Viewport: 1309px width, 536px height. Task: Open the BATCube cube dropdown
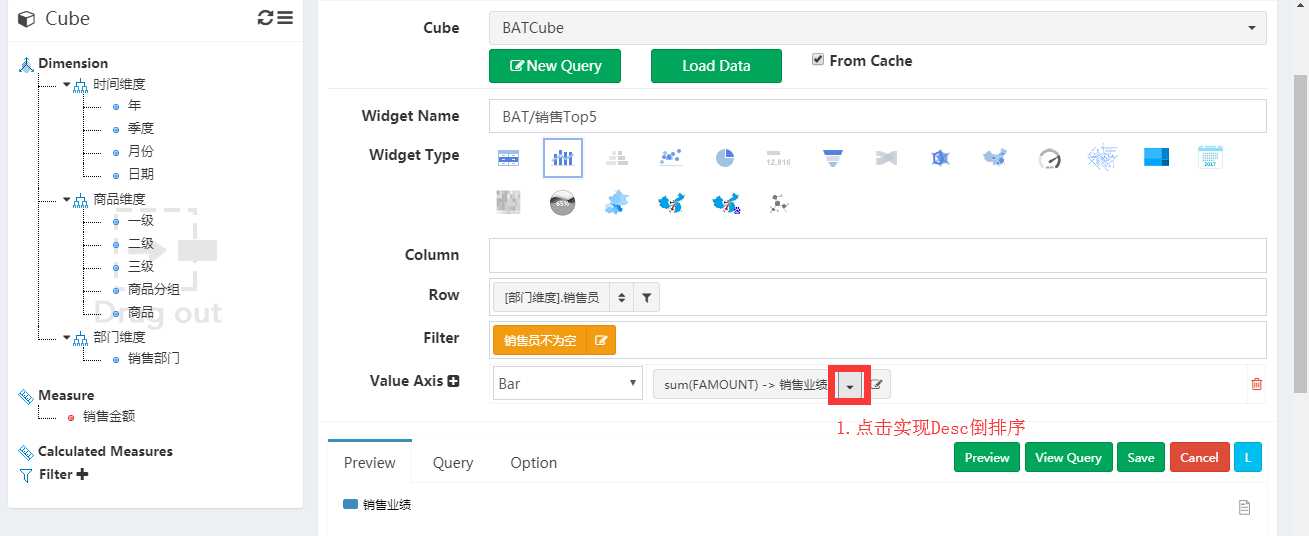[877, 28]
